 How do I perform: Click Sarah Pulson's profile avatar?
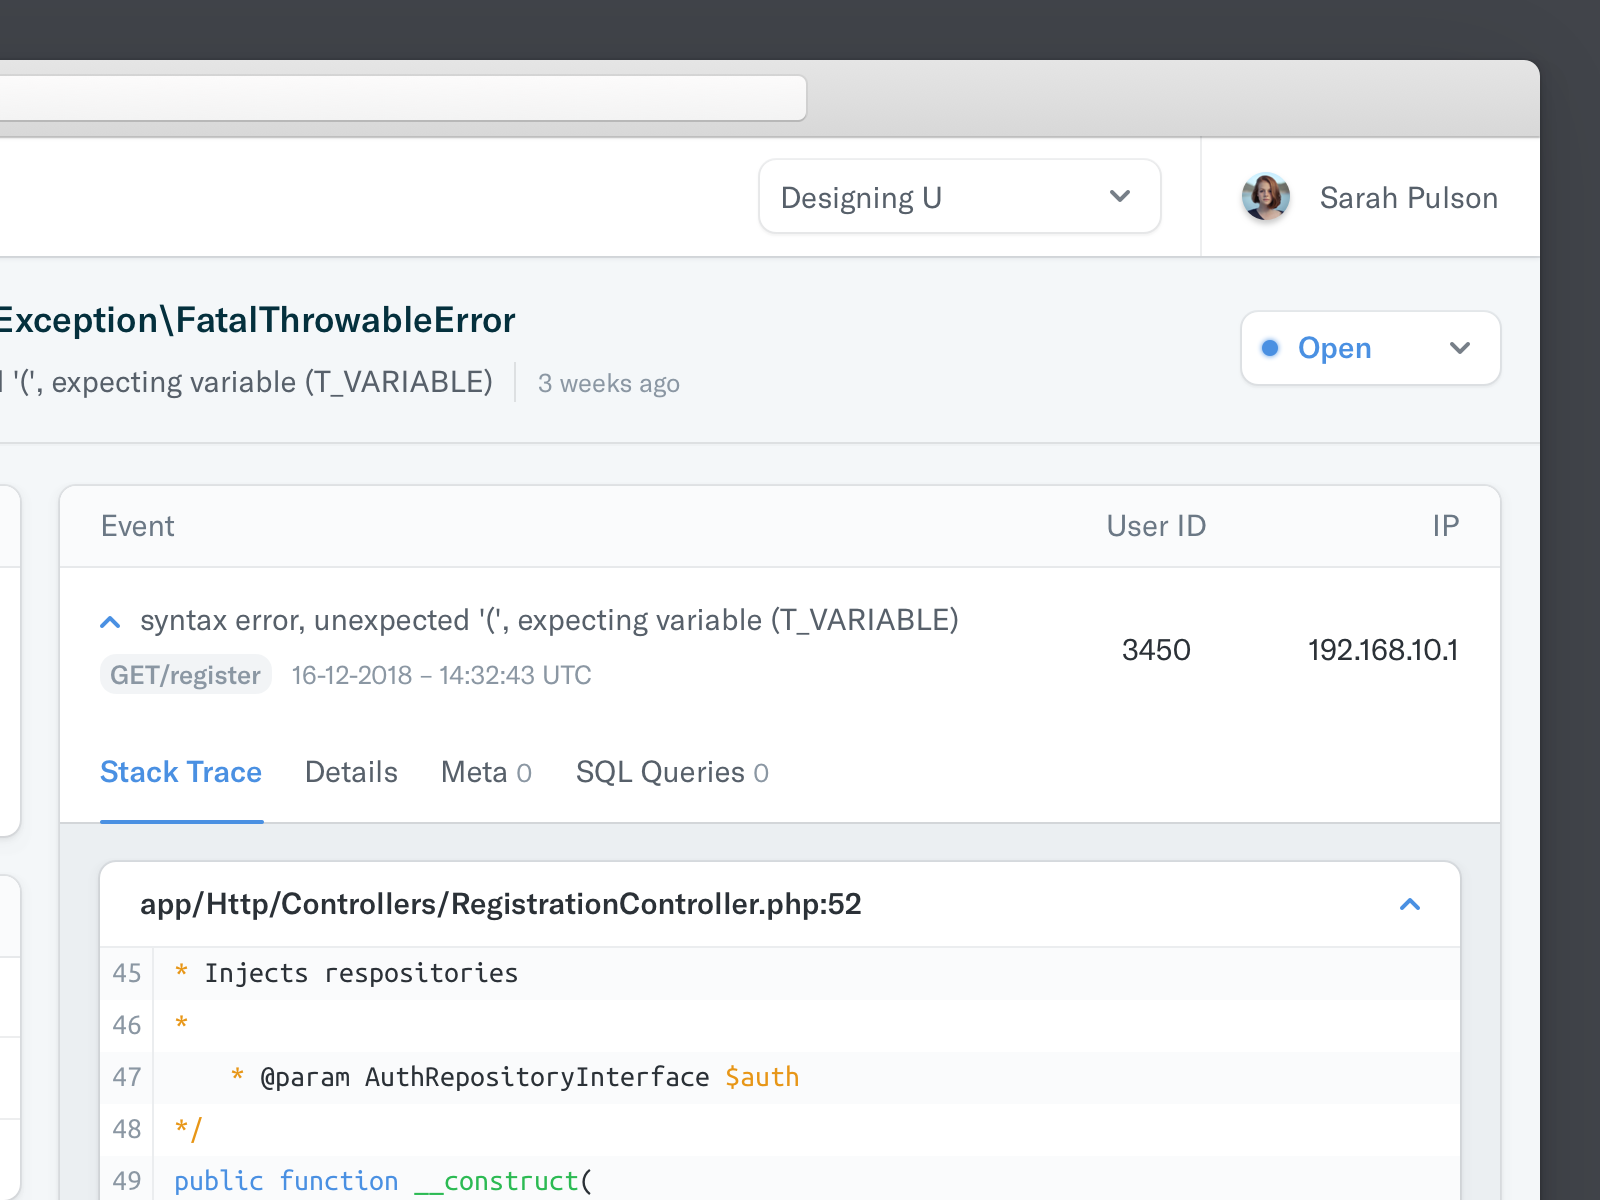[1265, 196]
